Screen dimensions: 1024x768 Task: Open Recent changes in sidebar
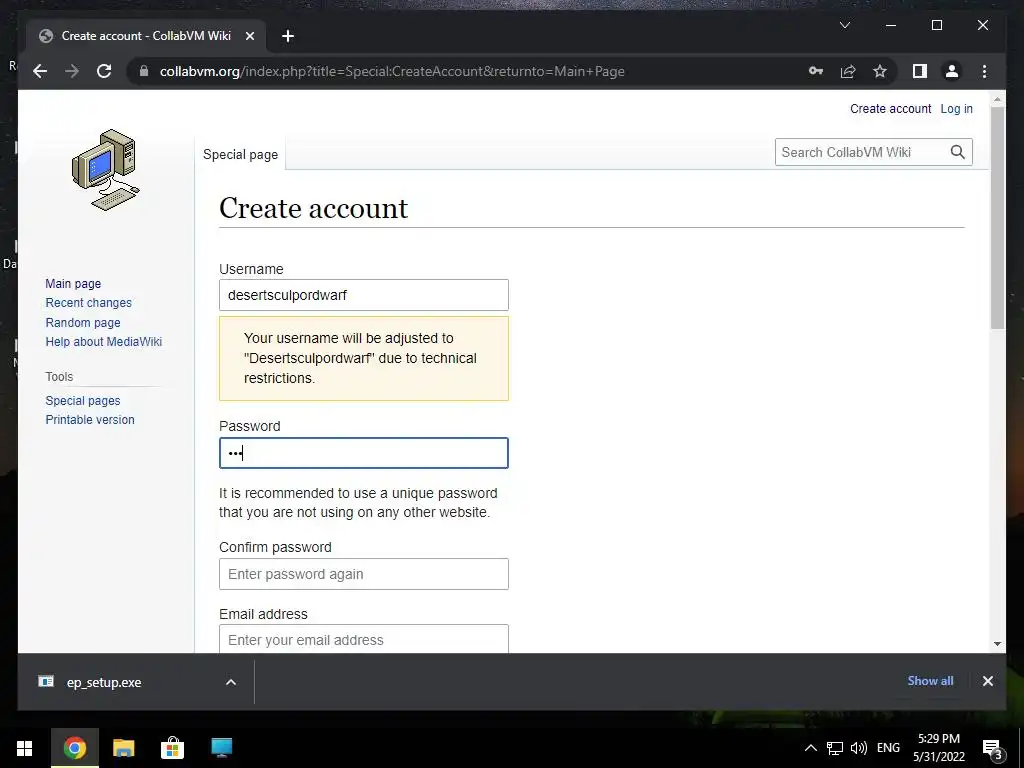pyautogui.click(x=88, y=303)
